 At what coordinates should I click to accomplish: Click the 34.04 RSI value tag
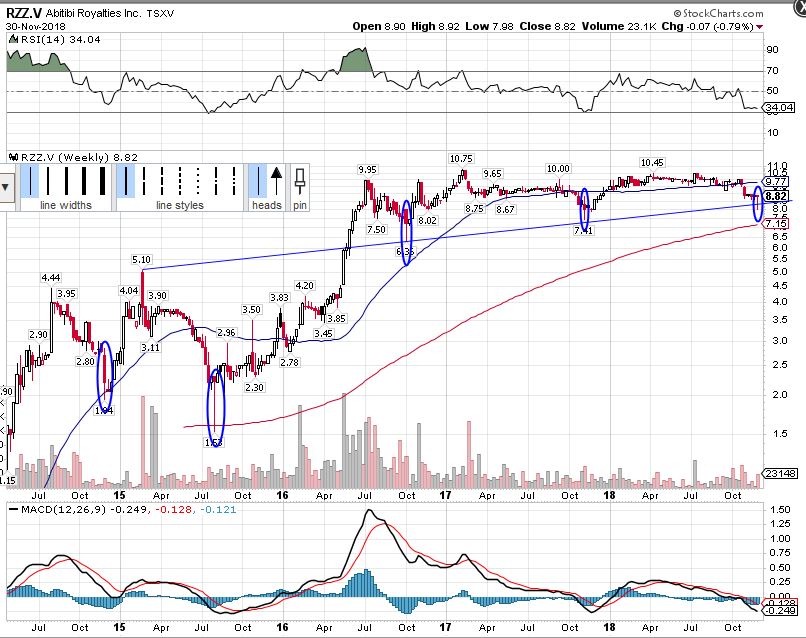point(779,107)
